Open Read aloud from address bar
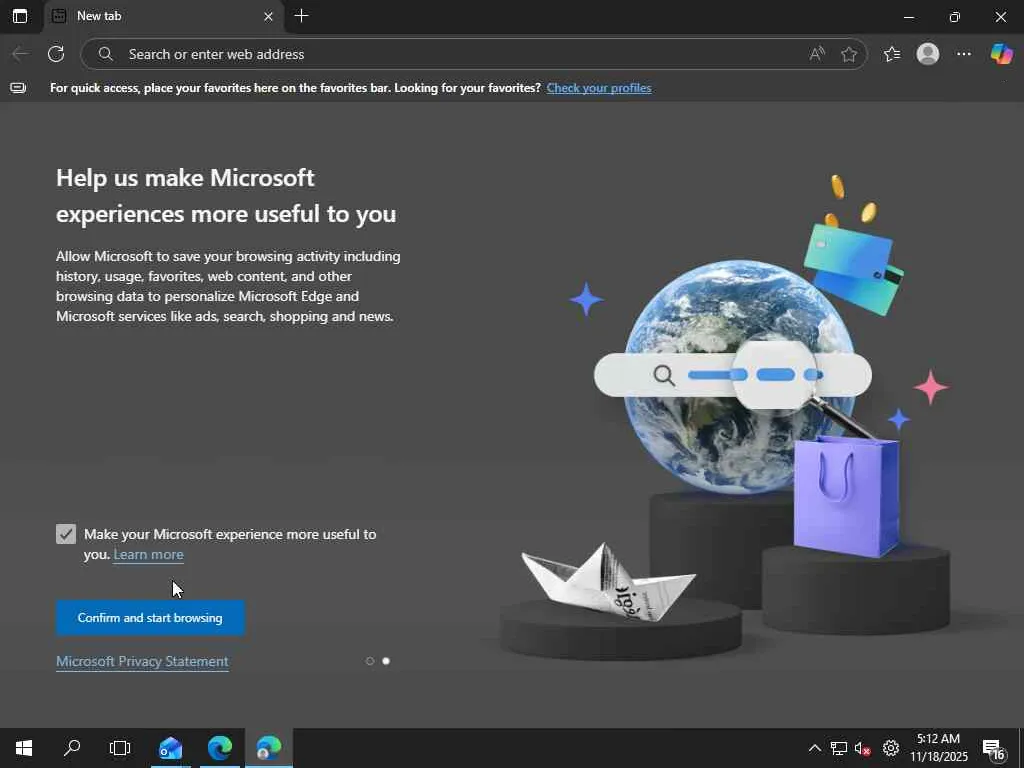 pos(817,54)
